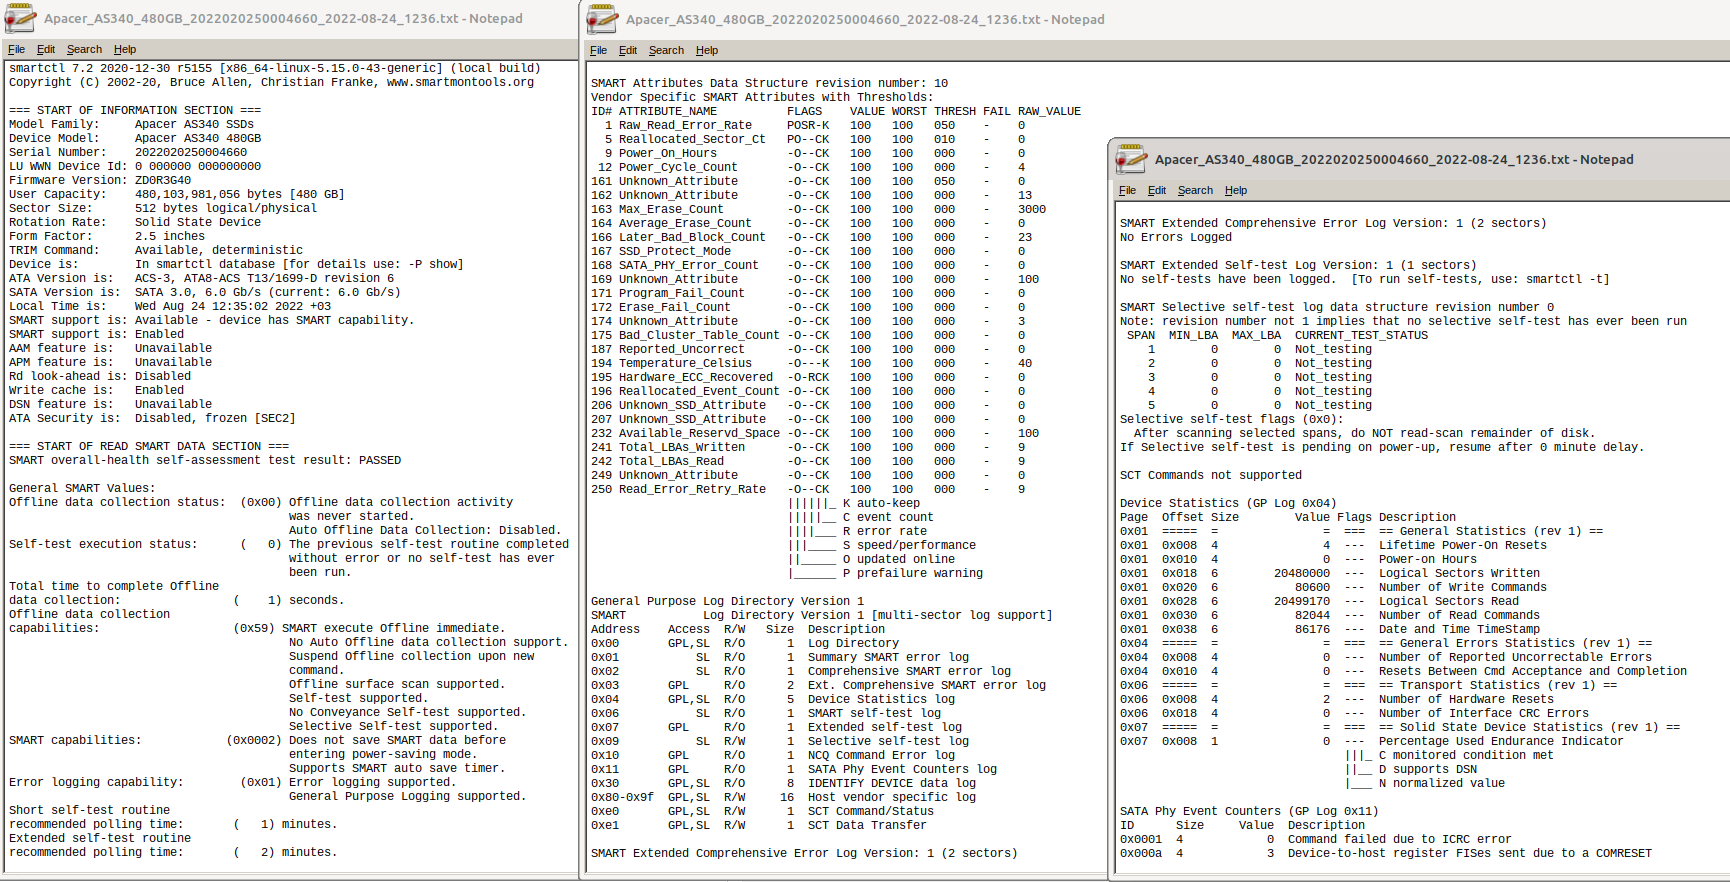This screenshot has height=882, width=1730.
Task: Click the Notepad icon in the rightmost window's title bar
Action: click(x=1131, y=159)
